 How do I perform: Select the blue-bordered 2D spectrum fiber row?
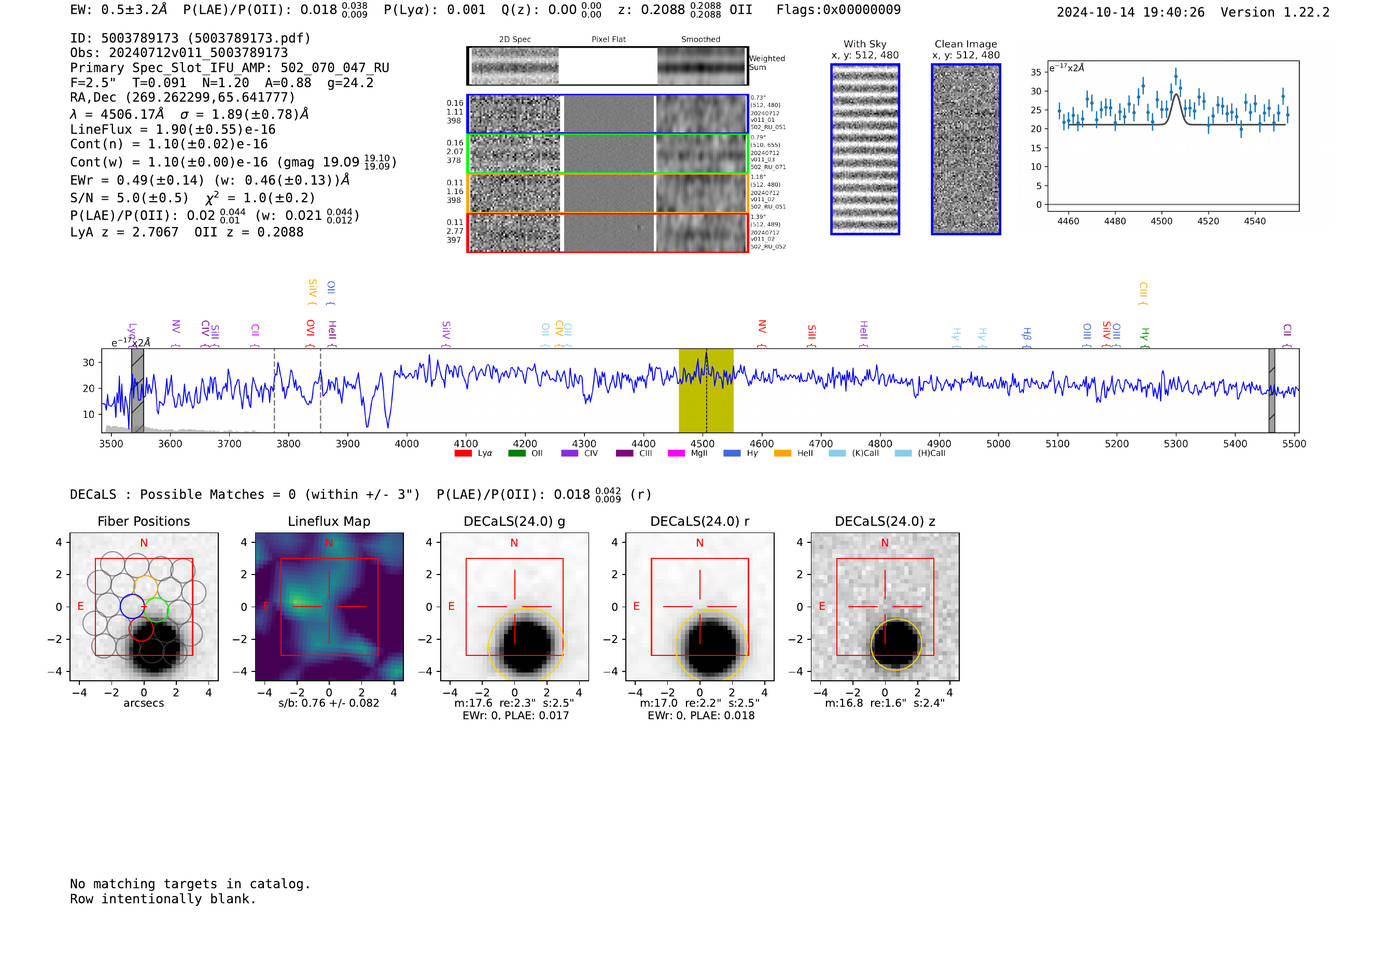click(607, 114)
